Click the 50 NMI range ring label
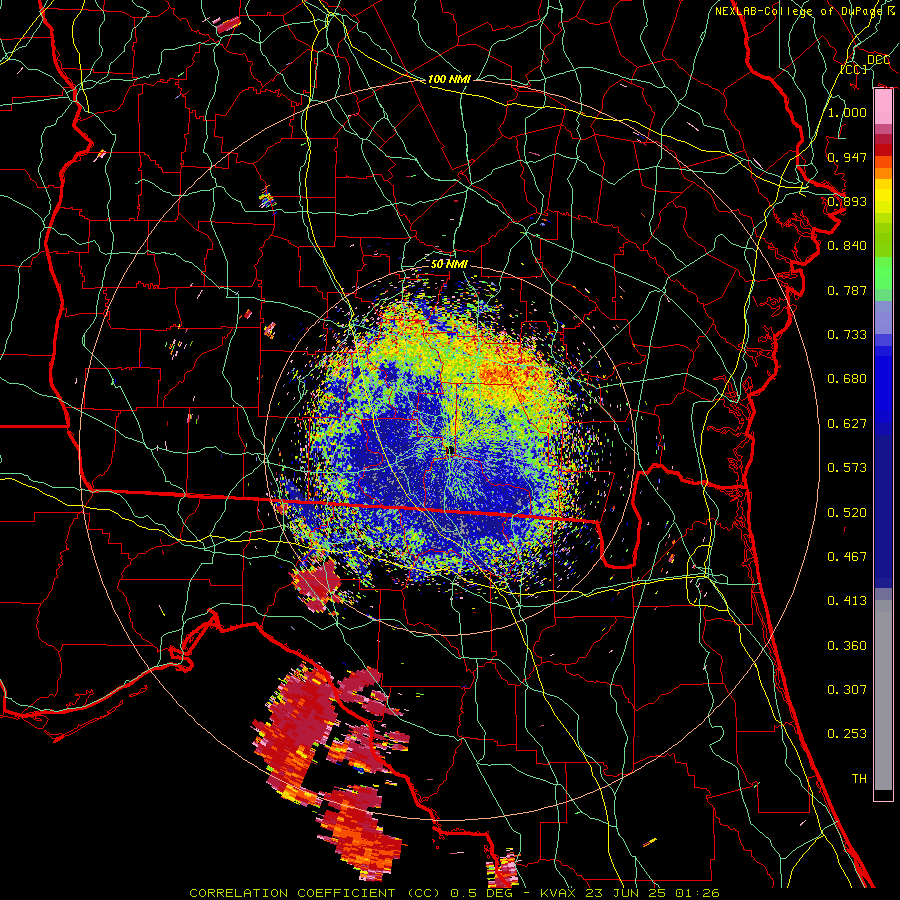 449,264
